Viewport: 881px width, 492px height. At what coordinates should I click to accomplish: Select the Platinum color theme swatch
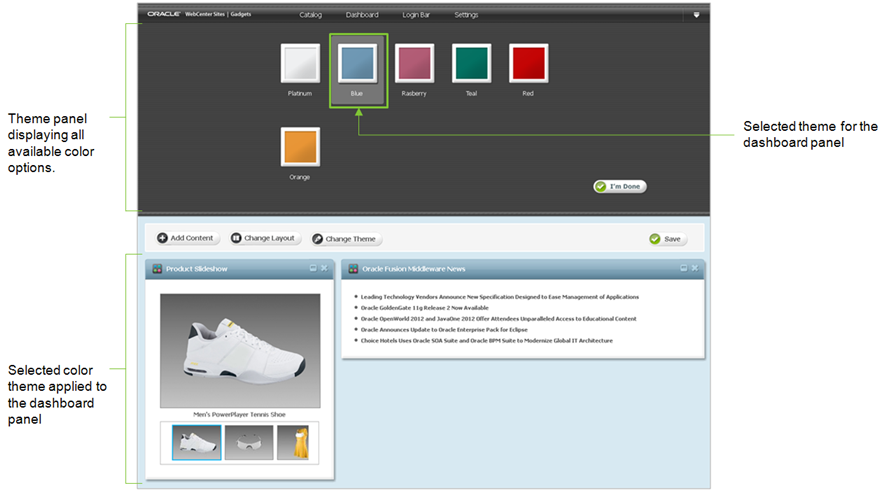(x=300, y=63)
